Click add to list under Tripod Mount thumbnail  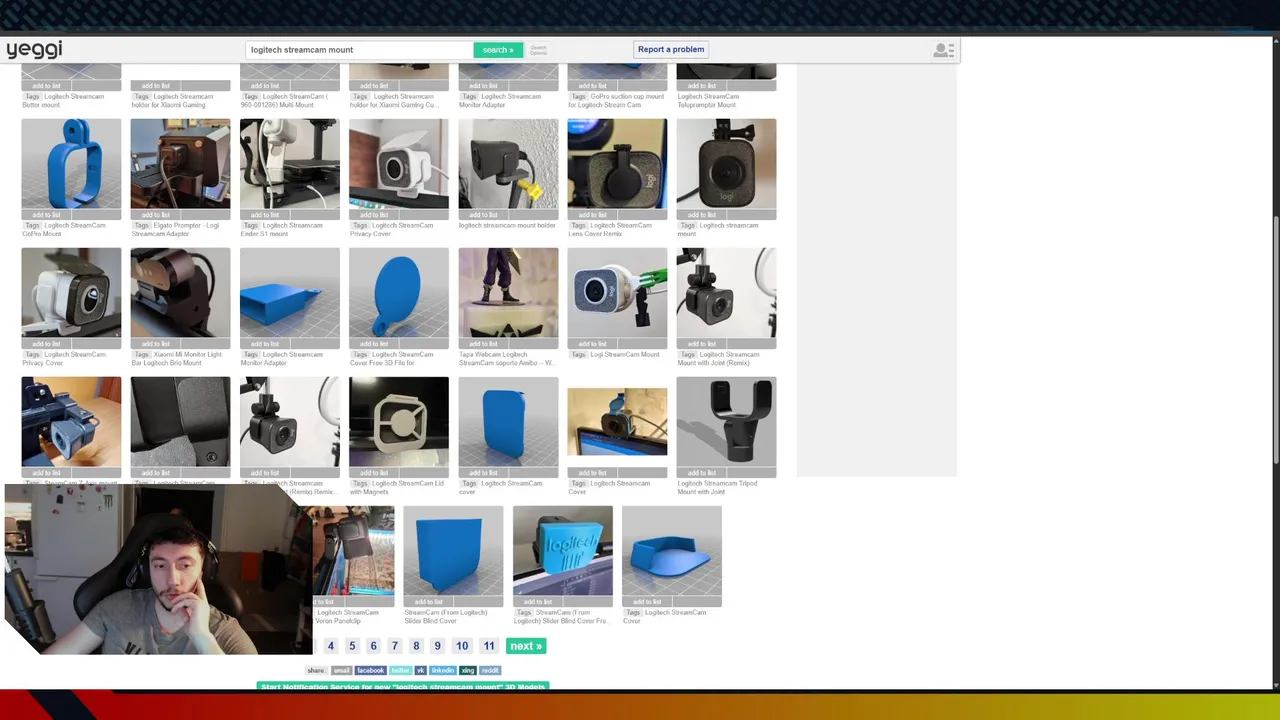tap(701, 473)
